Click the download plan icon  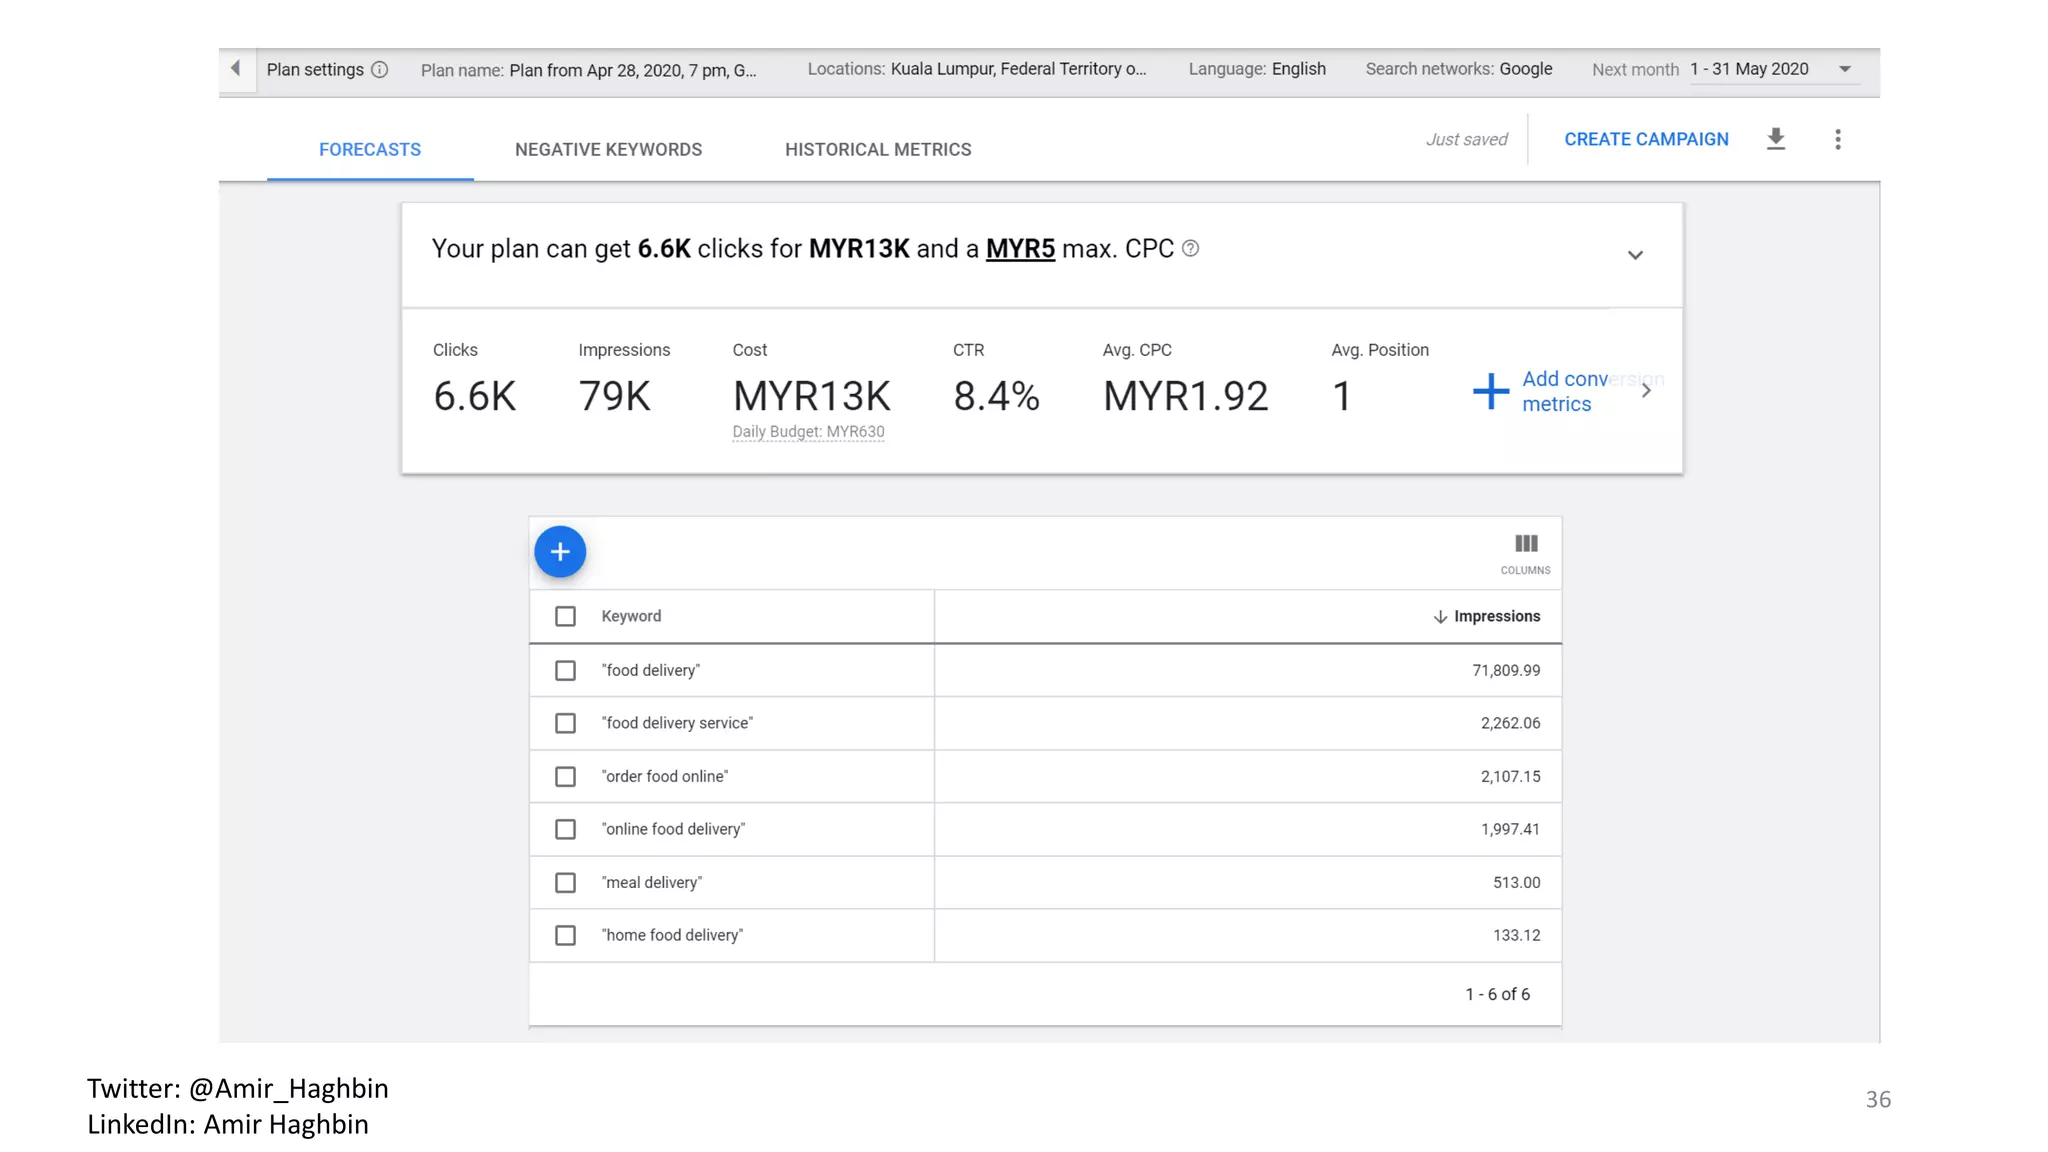[1776, 139]
